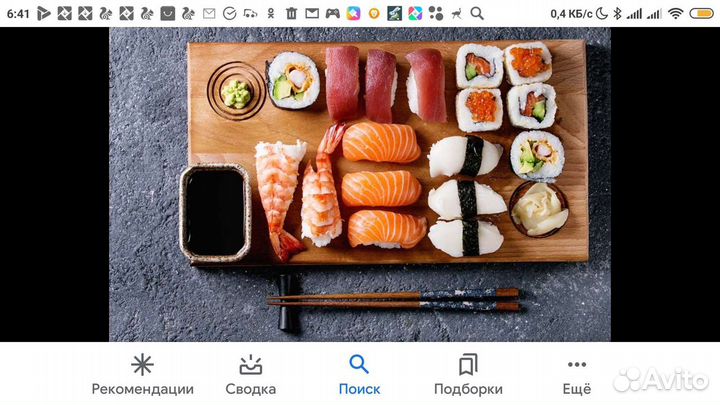Open the Odnoklassniki notification icon
Screen dimensions: 720x405
click(271, 14)
